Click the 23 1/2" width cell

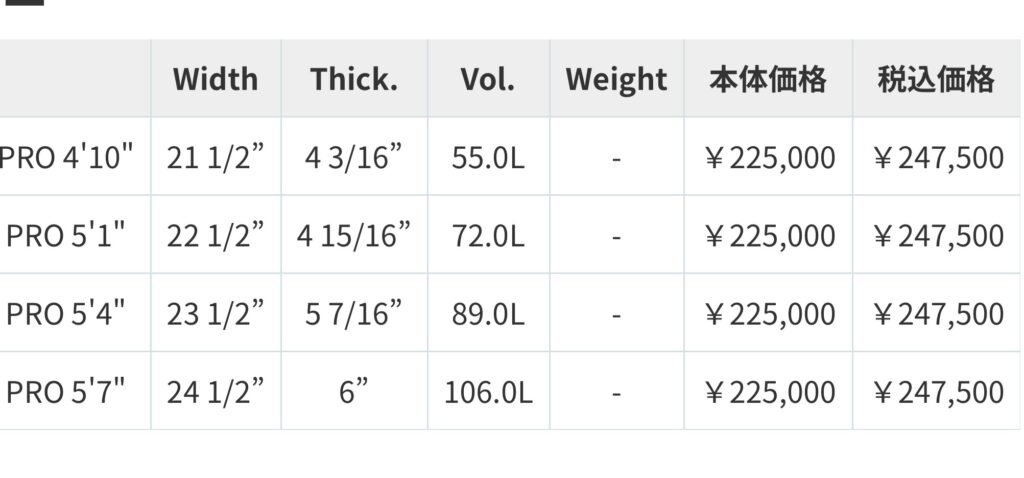tap(216, 314)
